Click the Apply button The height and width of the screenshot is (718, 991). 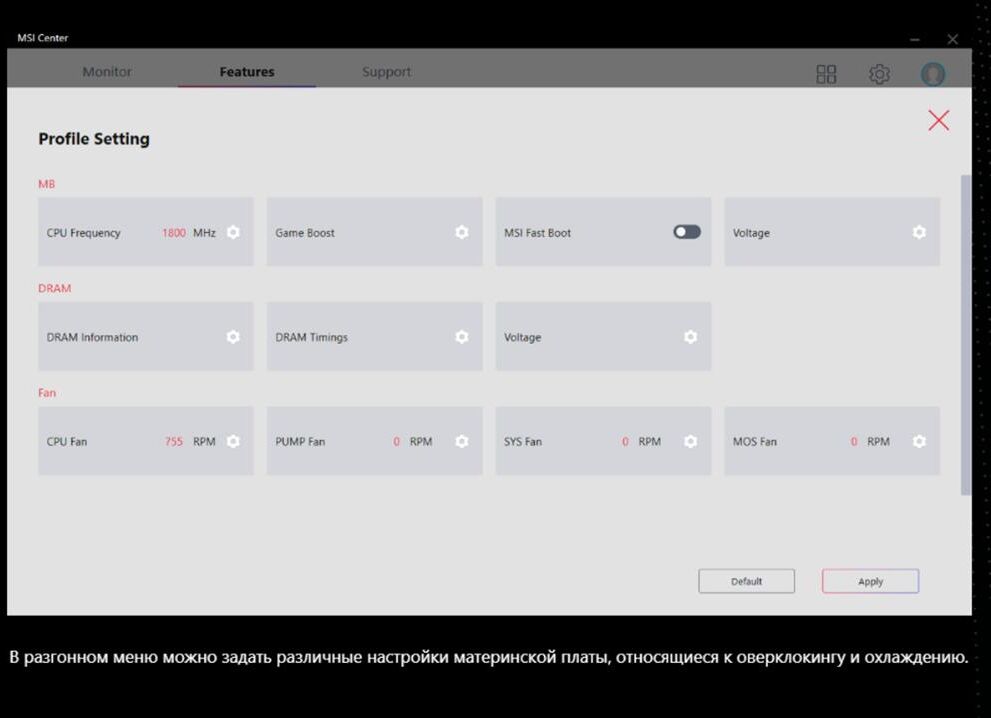click(x=870, y=581)
